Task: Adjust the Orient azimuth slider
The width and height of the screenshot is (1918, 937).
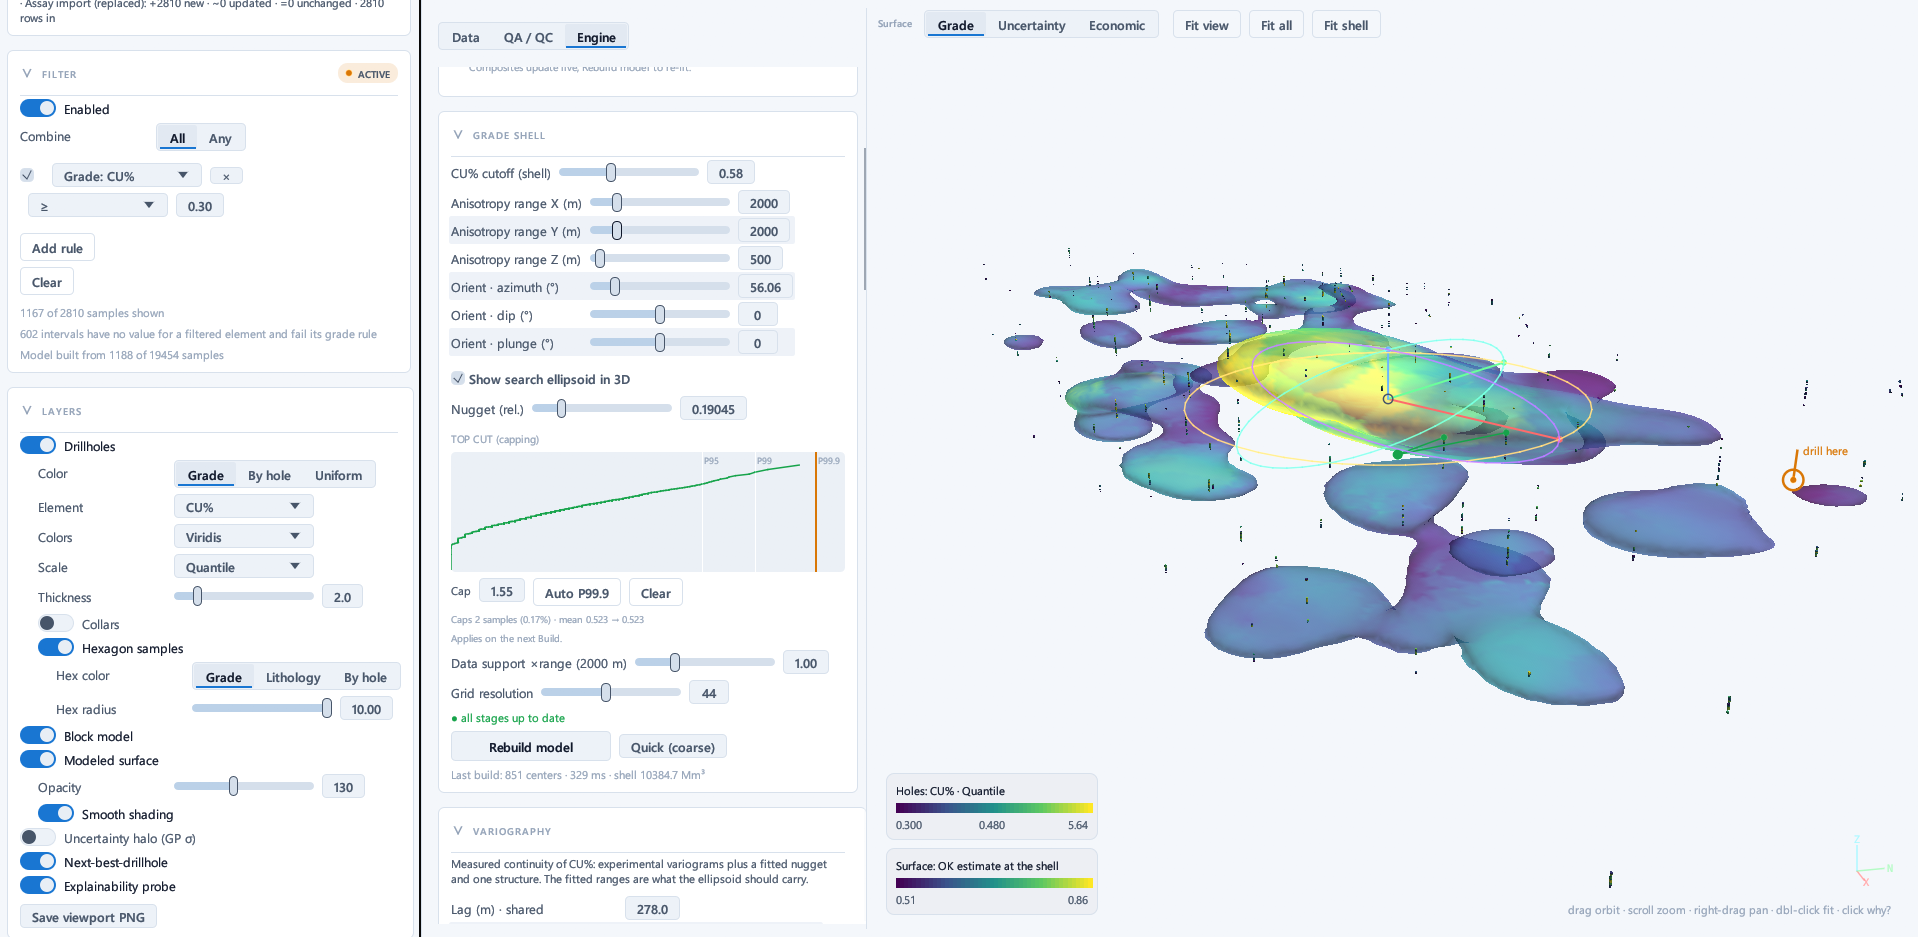Action: point(660,287)
